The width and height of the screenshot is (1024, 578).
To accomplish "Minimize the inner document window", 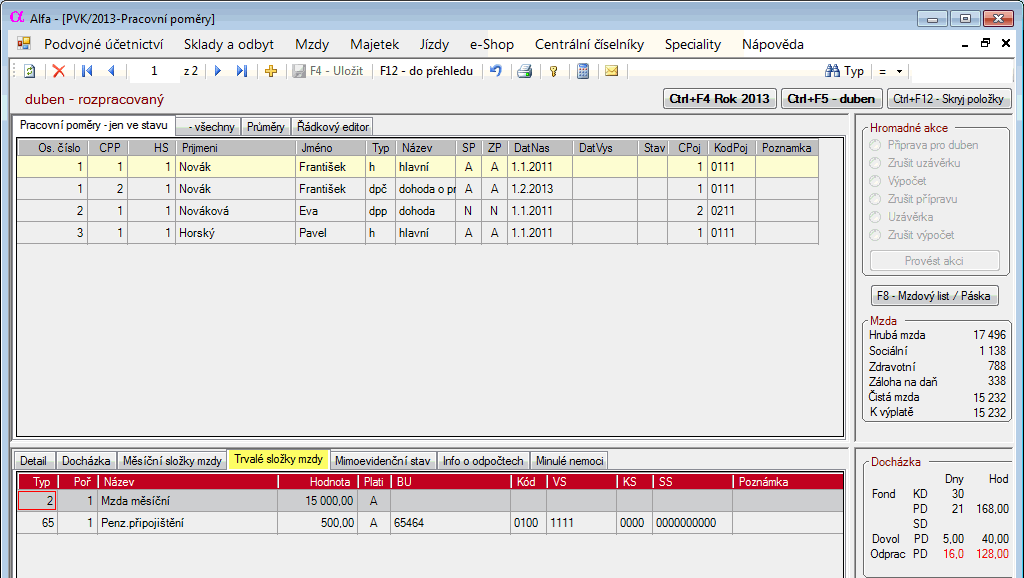I will tap(965, 44).
